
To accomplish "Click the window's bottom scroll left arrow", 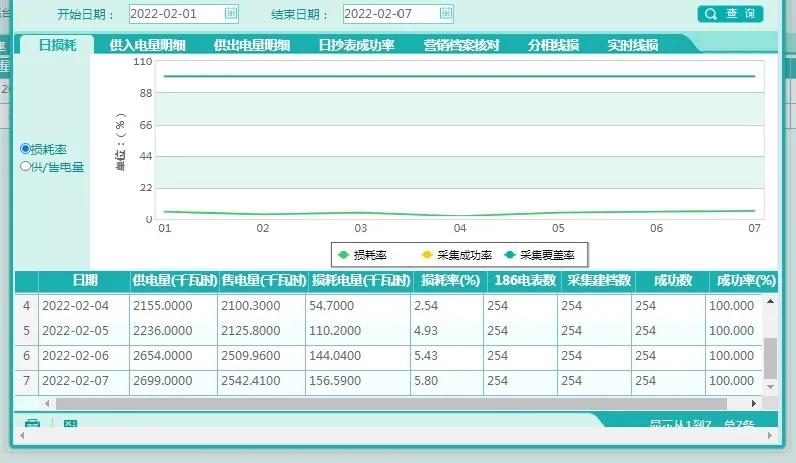I will tap(21, 436).
